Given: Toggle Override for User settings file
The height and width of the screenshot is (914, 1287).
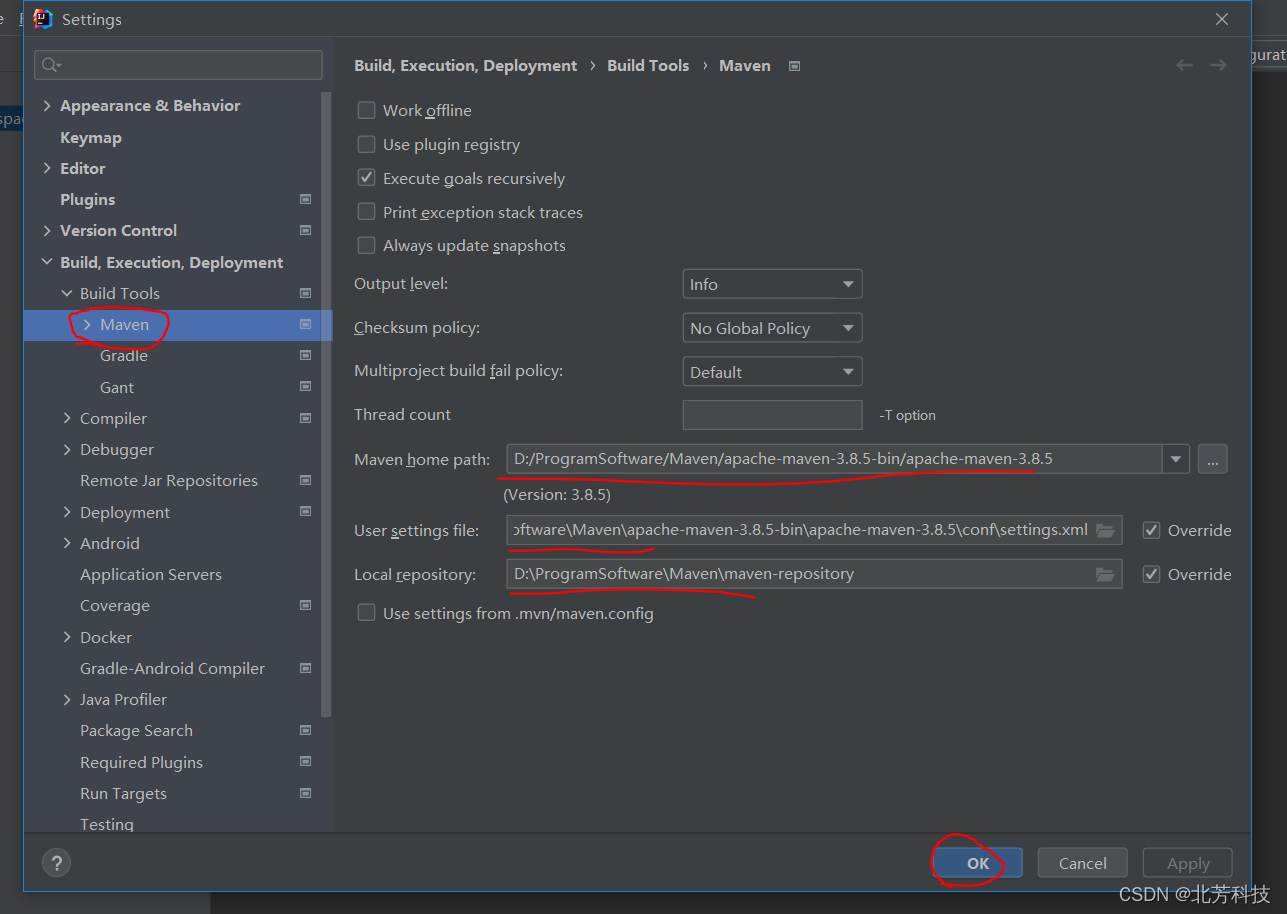Looking at the screenshot, I should pos(1152,530).
